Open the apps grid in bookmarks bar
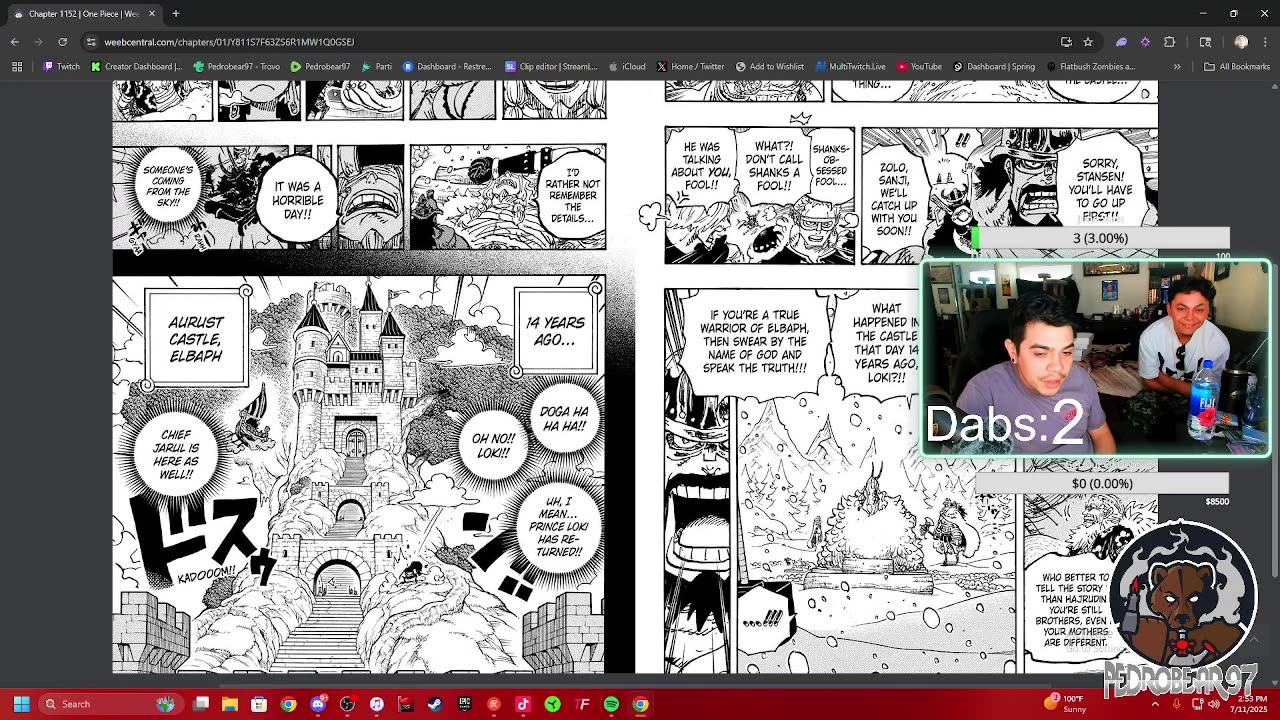The height and width of the screenshot is (720, 1280). pyautogui.click(x=17, y=67)
